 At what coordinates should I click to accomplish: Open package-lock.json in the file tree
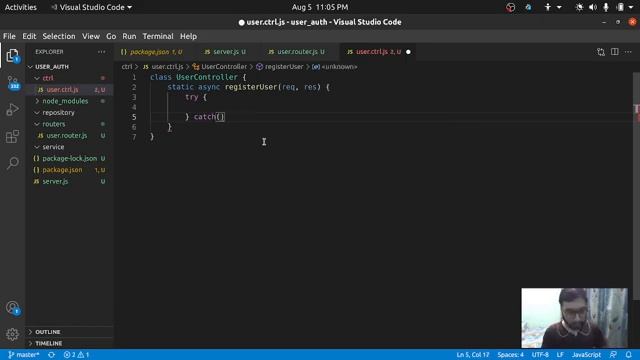[69, 158]
